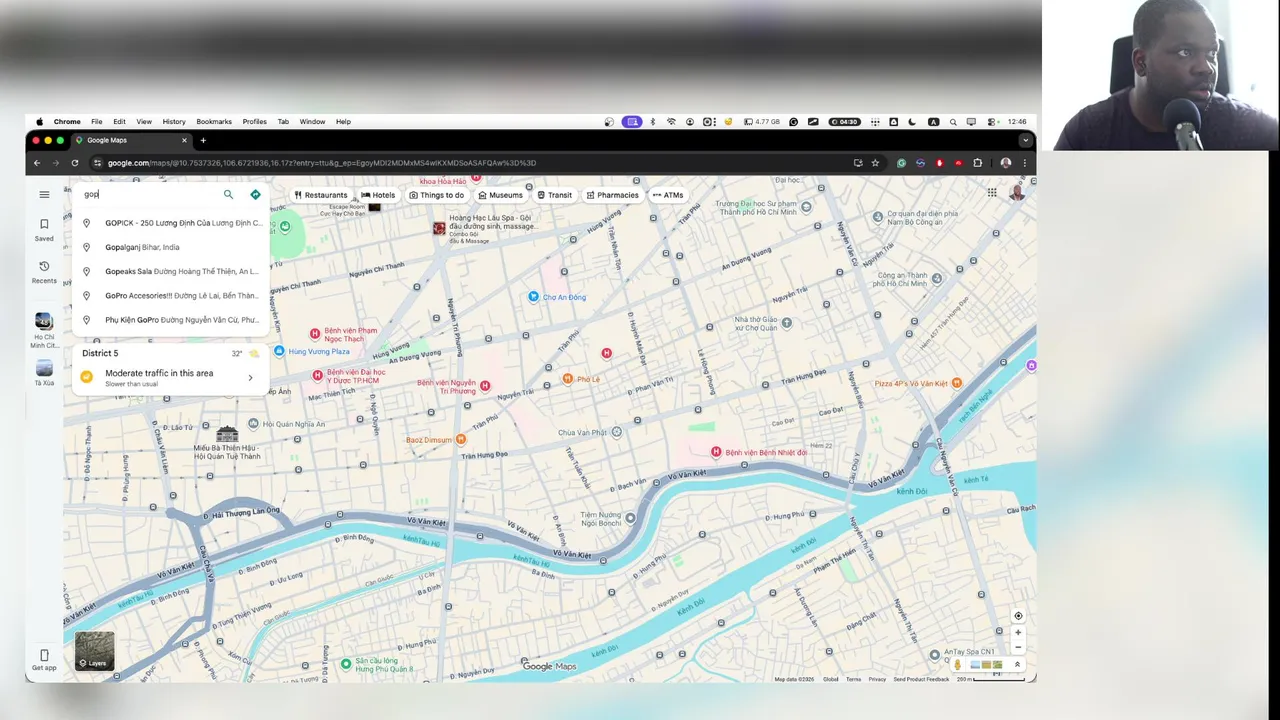This screenshot has width=1280, height=720.
Task: Zoom in on the map
Action: click(1018, 632)
